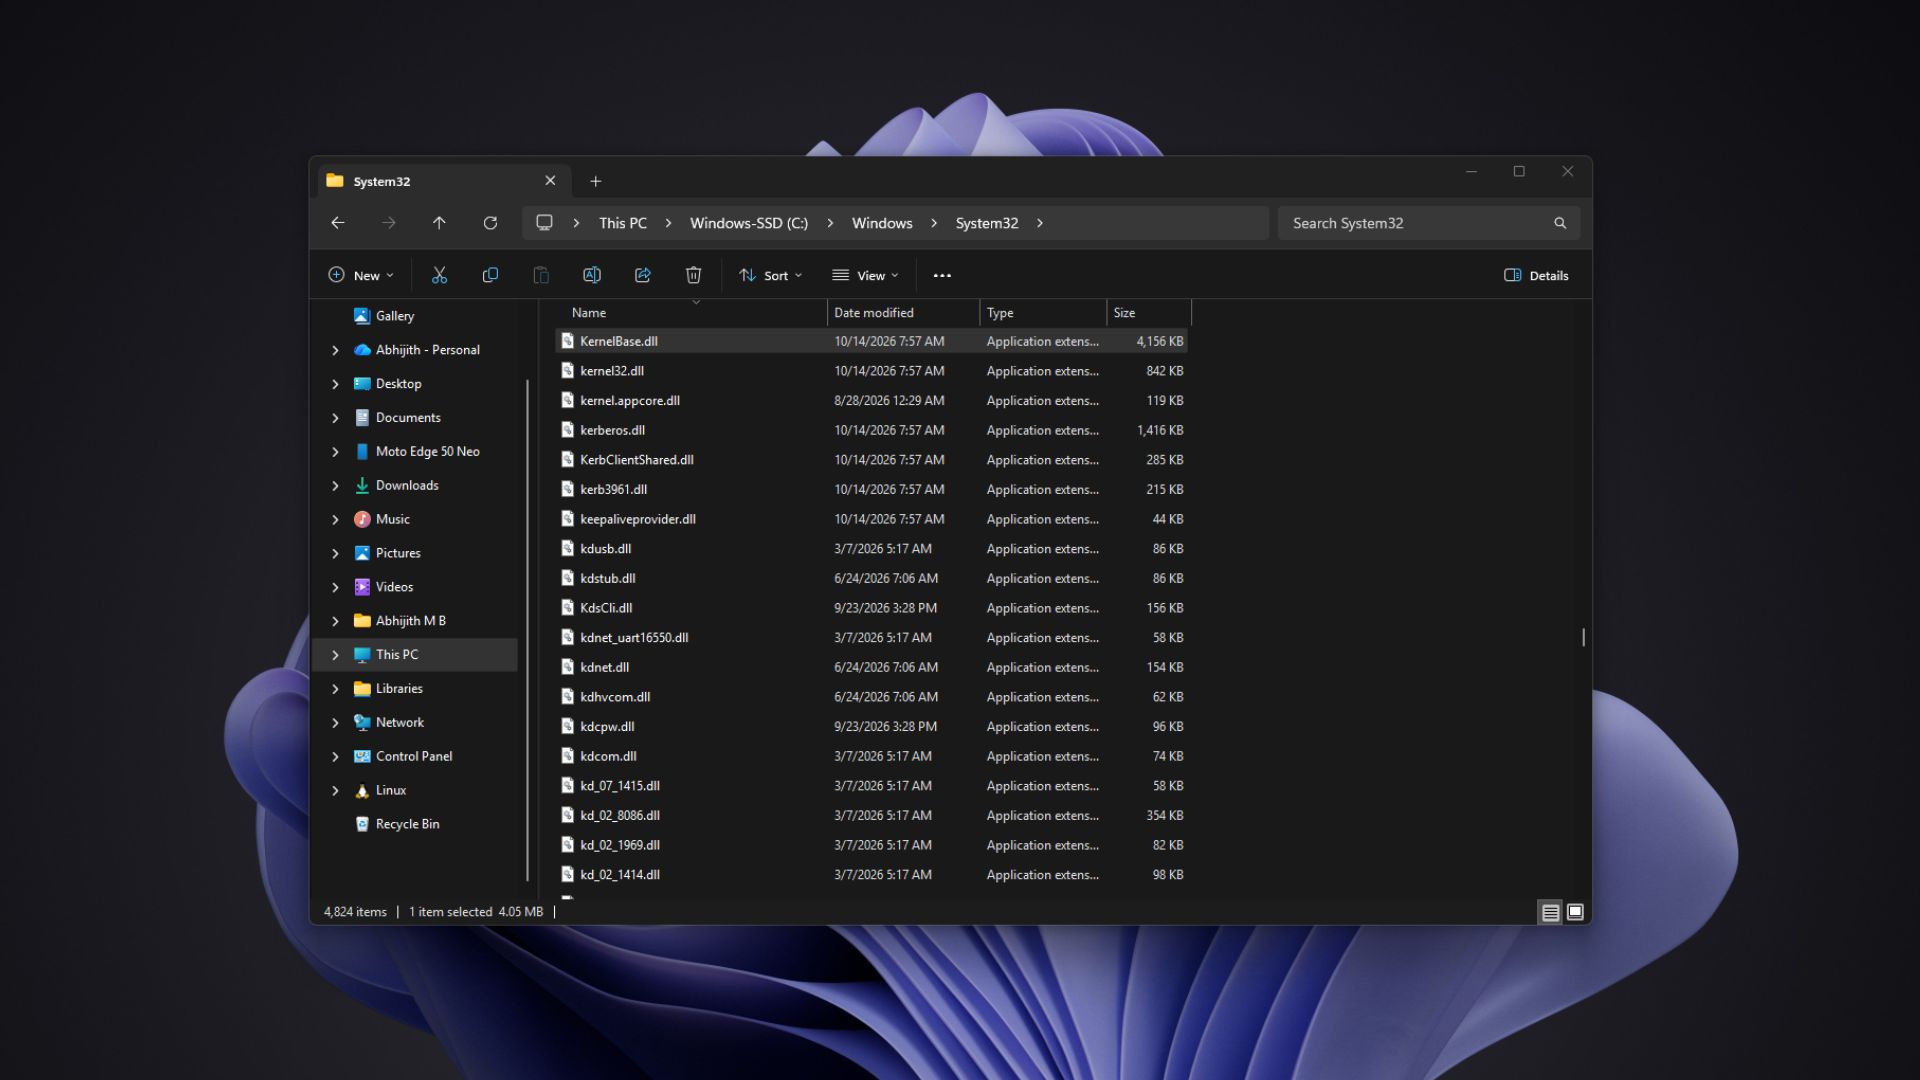The width and height of the screenshot is (1920, 1080).
Task: Open the View dropdown menu
Action: (x=865, y=275)
